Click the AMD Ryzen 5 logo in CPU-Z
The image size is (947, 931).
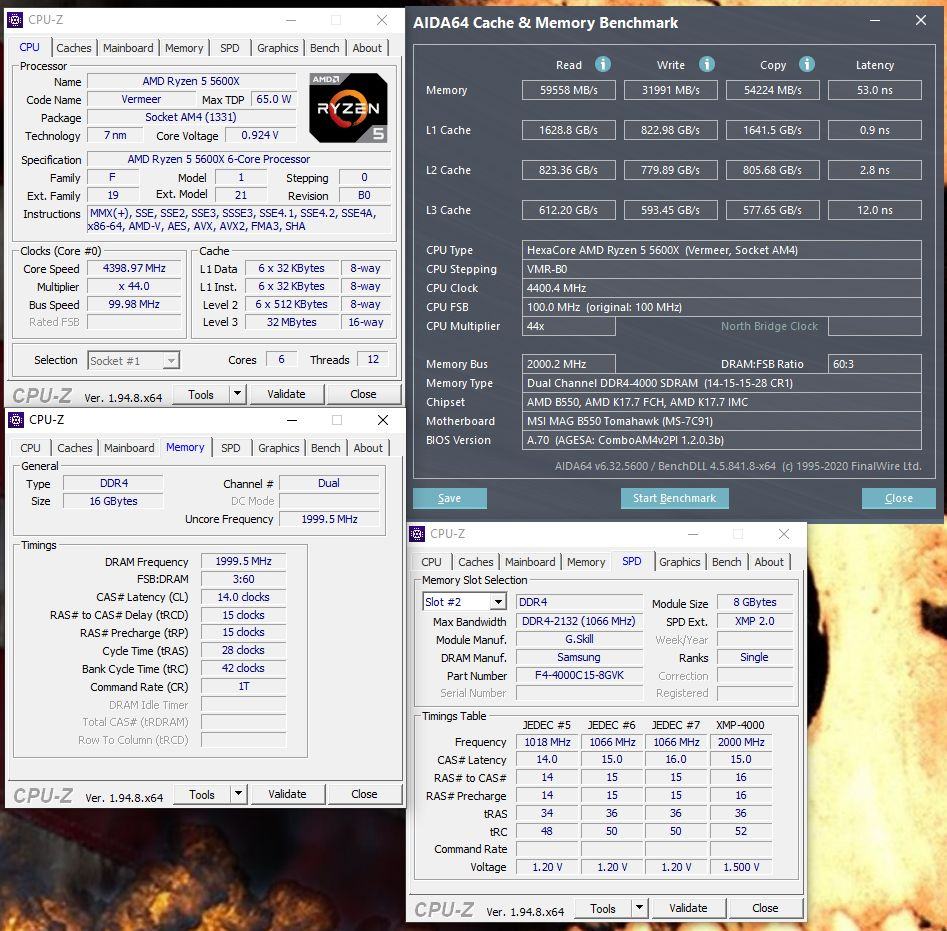click(348, 108)
